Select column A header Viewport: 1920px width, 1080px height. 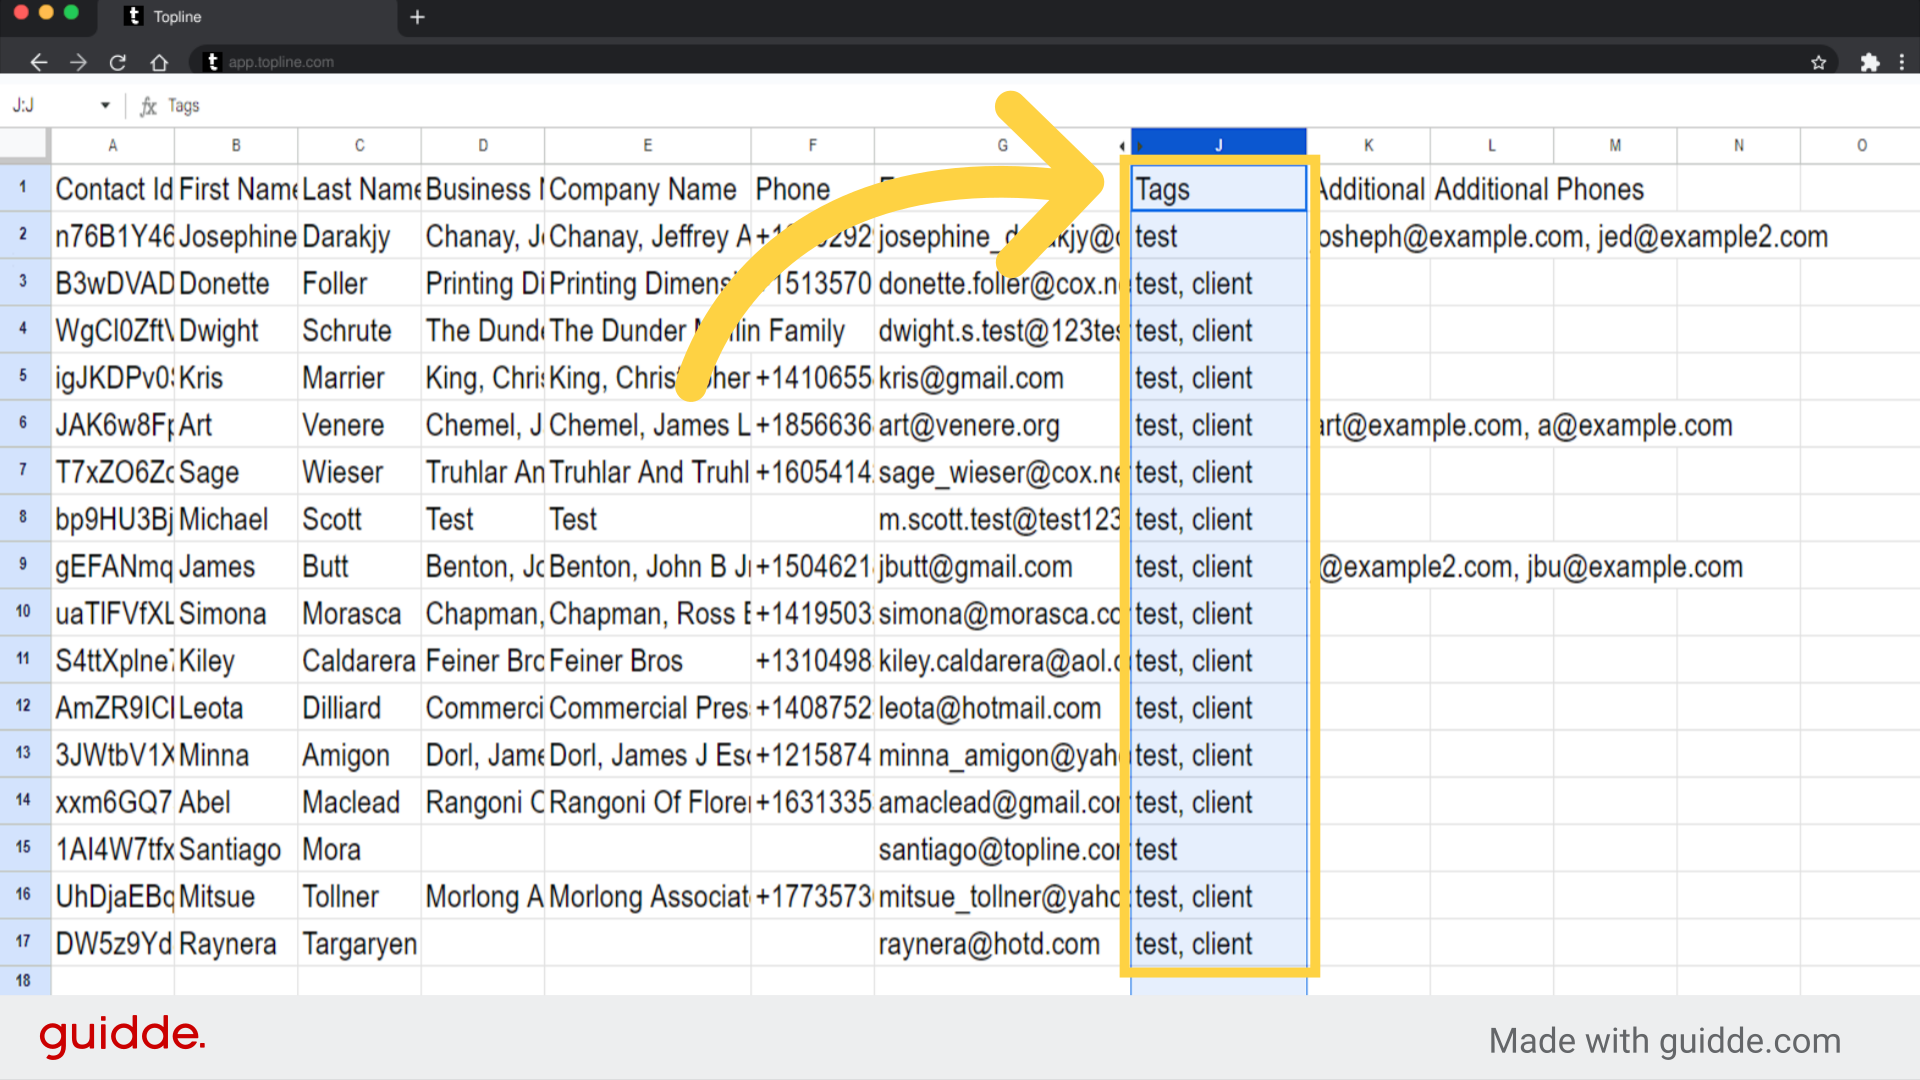point(113,145)
